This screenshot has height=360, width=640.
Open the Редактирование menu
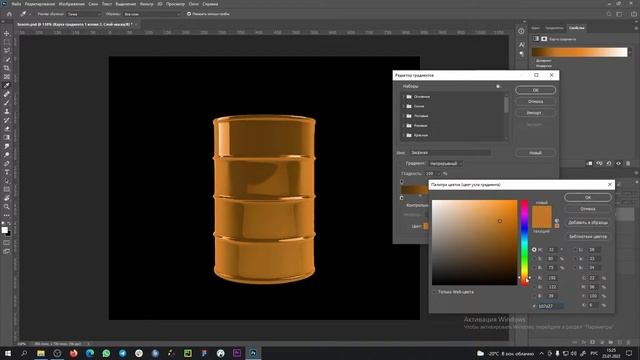point(40,4)
